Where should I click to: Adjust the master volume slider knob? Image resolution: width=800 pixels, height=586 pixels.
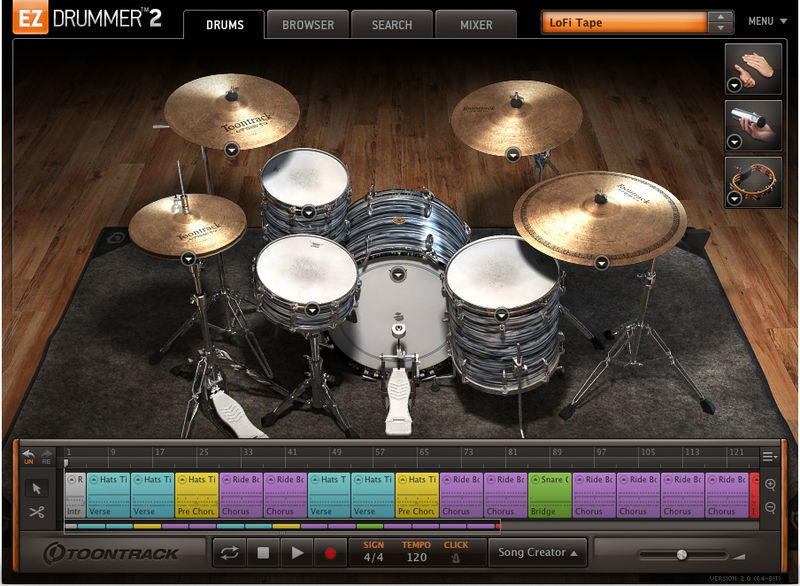[682, 555]
